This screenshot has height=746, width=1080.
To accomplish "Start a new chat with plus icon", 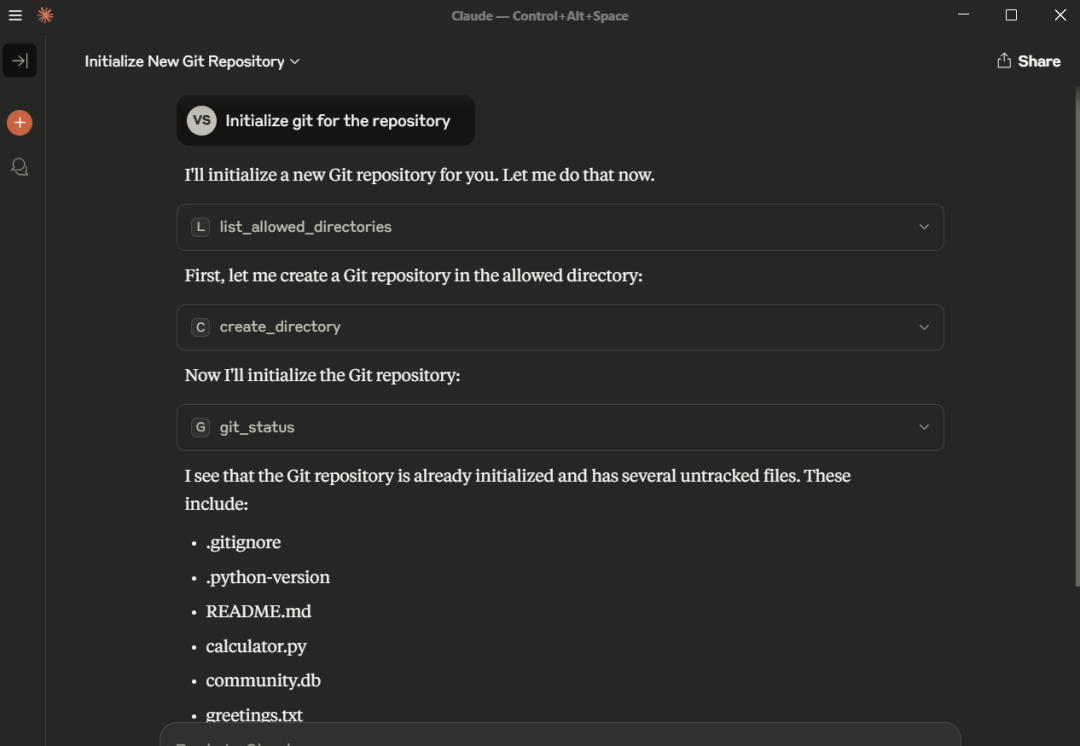I will point(19,123).
